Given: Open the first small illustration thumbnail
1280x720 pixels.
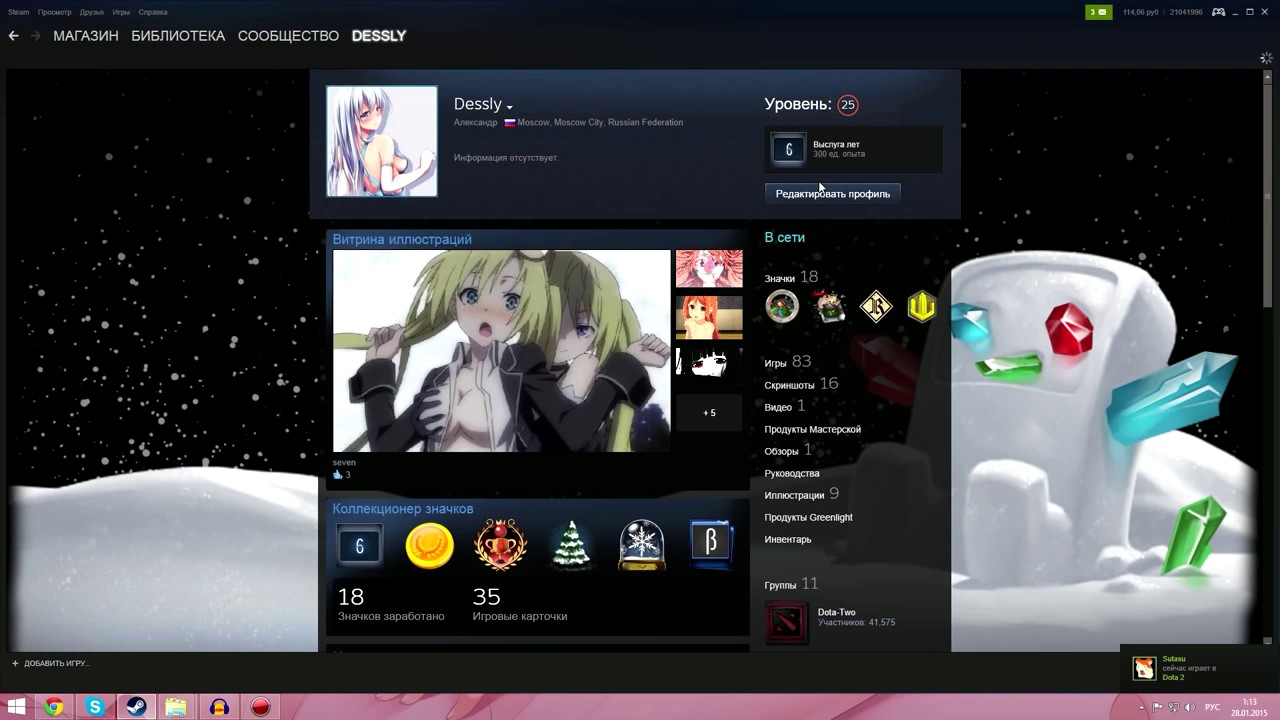Looking at the screenshot, I should (x=709, y=269).
